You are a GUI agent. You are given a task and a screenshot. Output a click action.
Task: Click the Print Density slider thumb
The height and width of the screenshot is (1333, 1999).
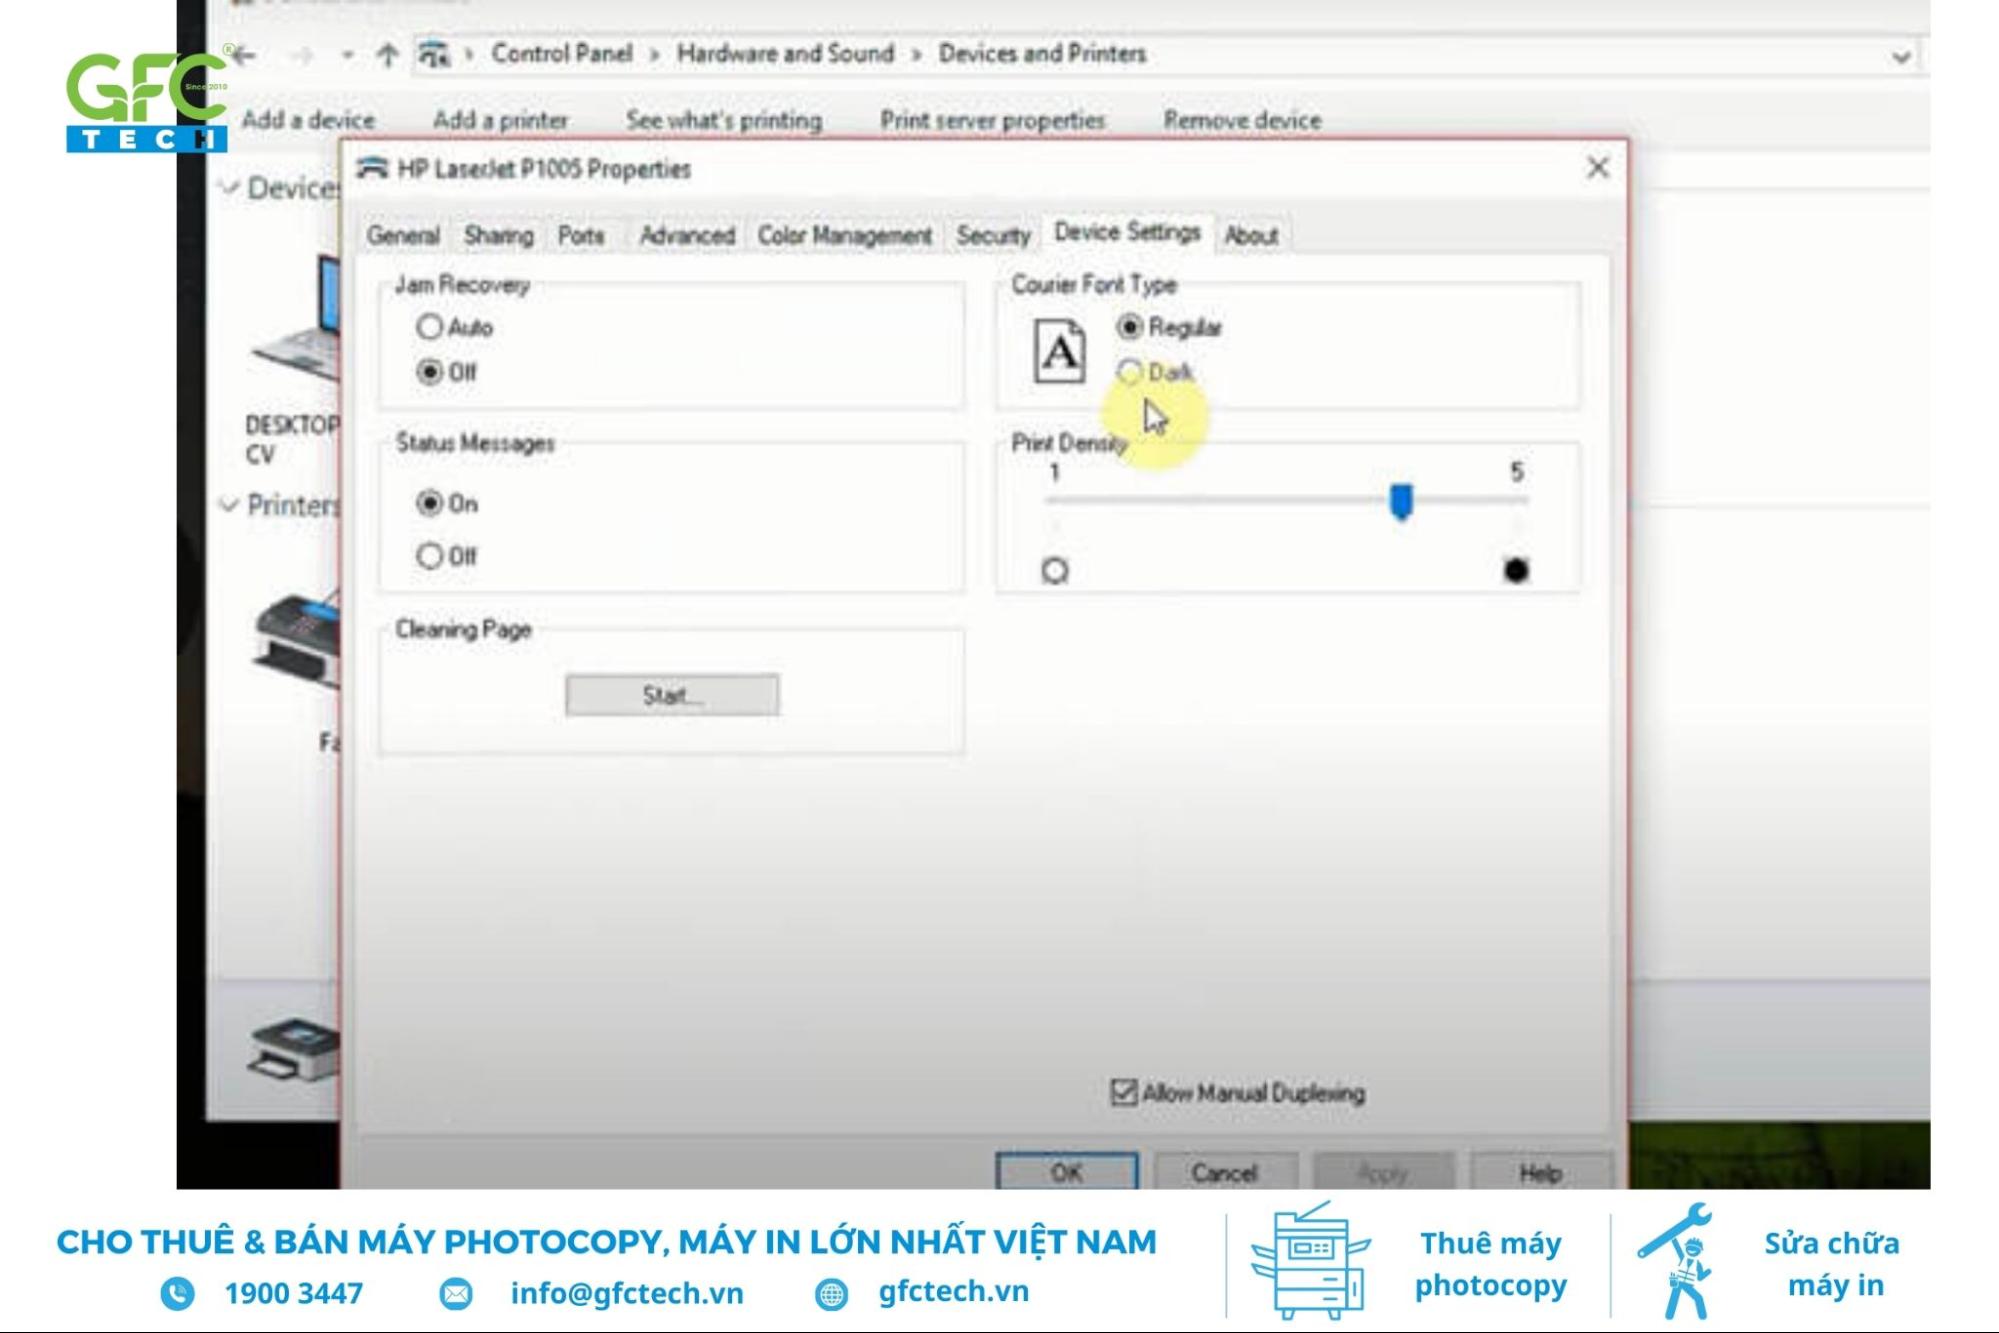point(1401,502)
